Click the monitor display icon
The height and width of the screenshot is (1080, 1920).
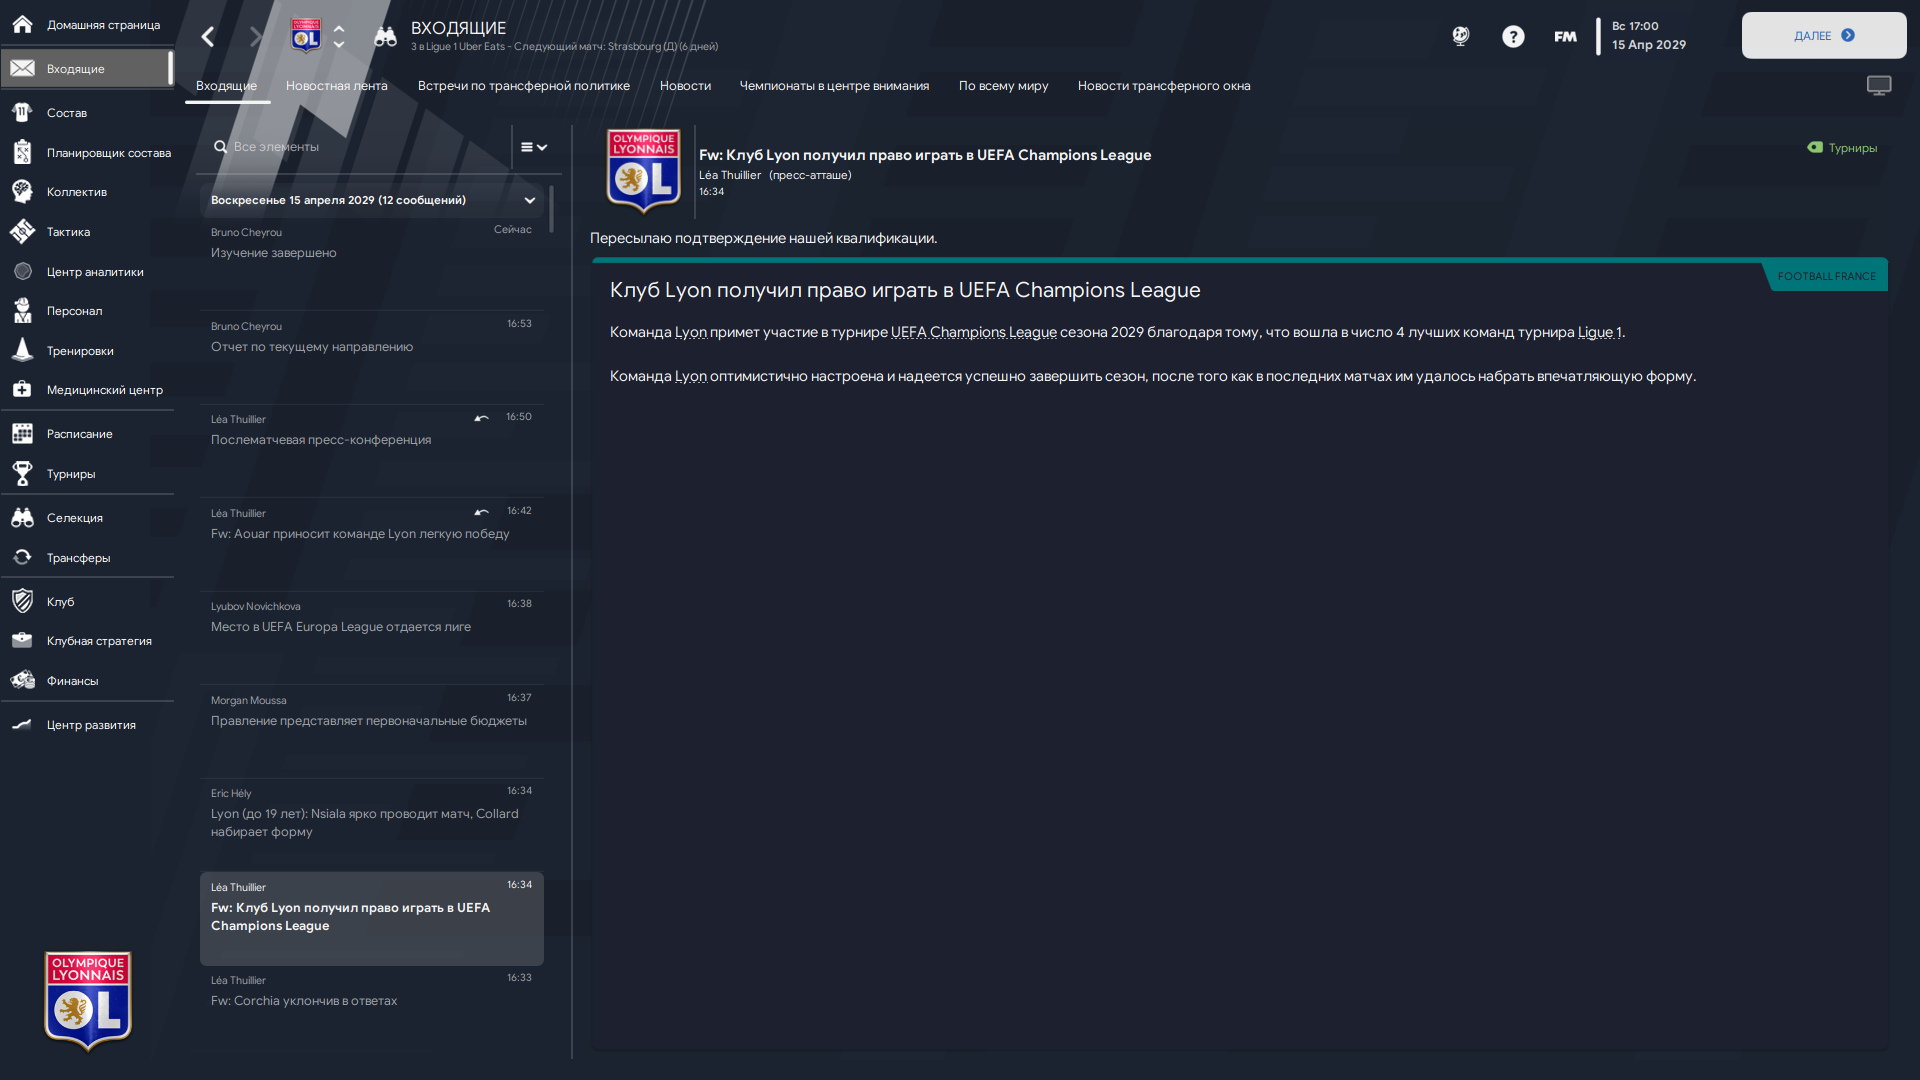1879,86
